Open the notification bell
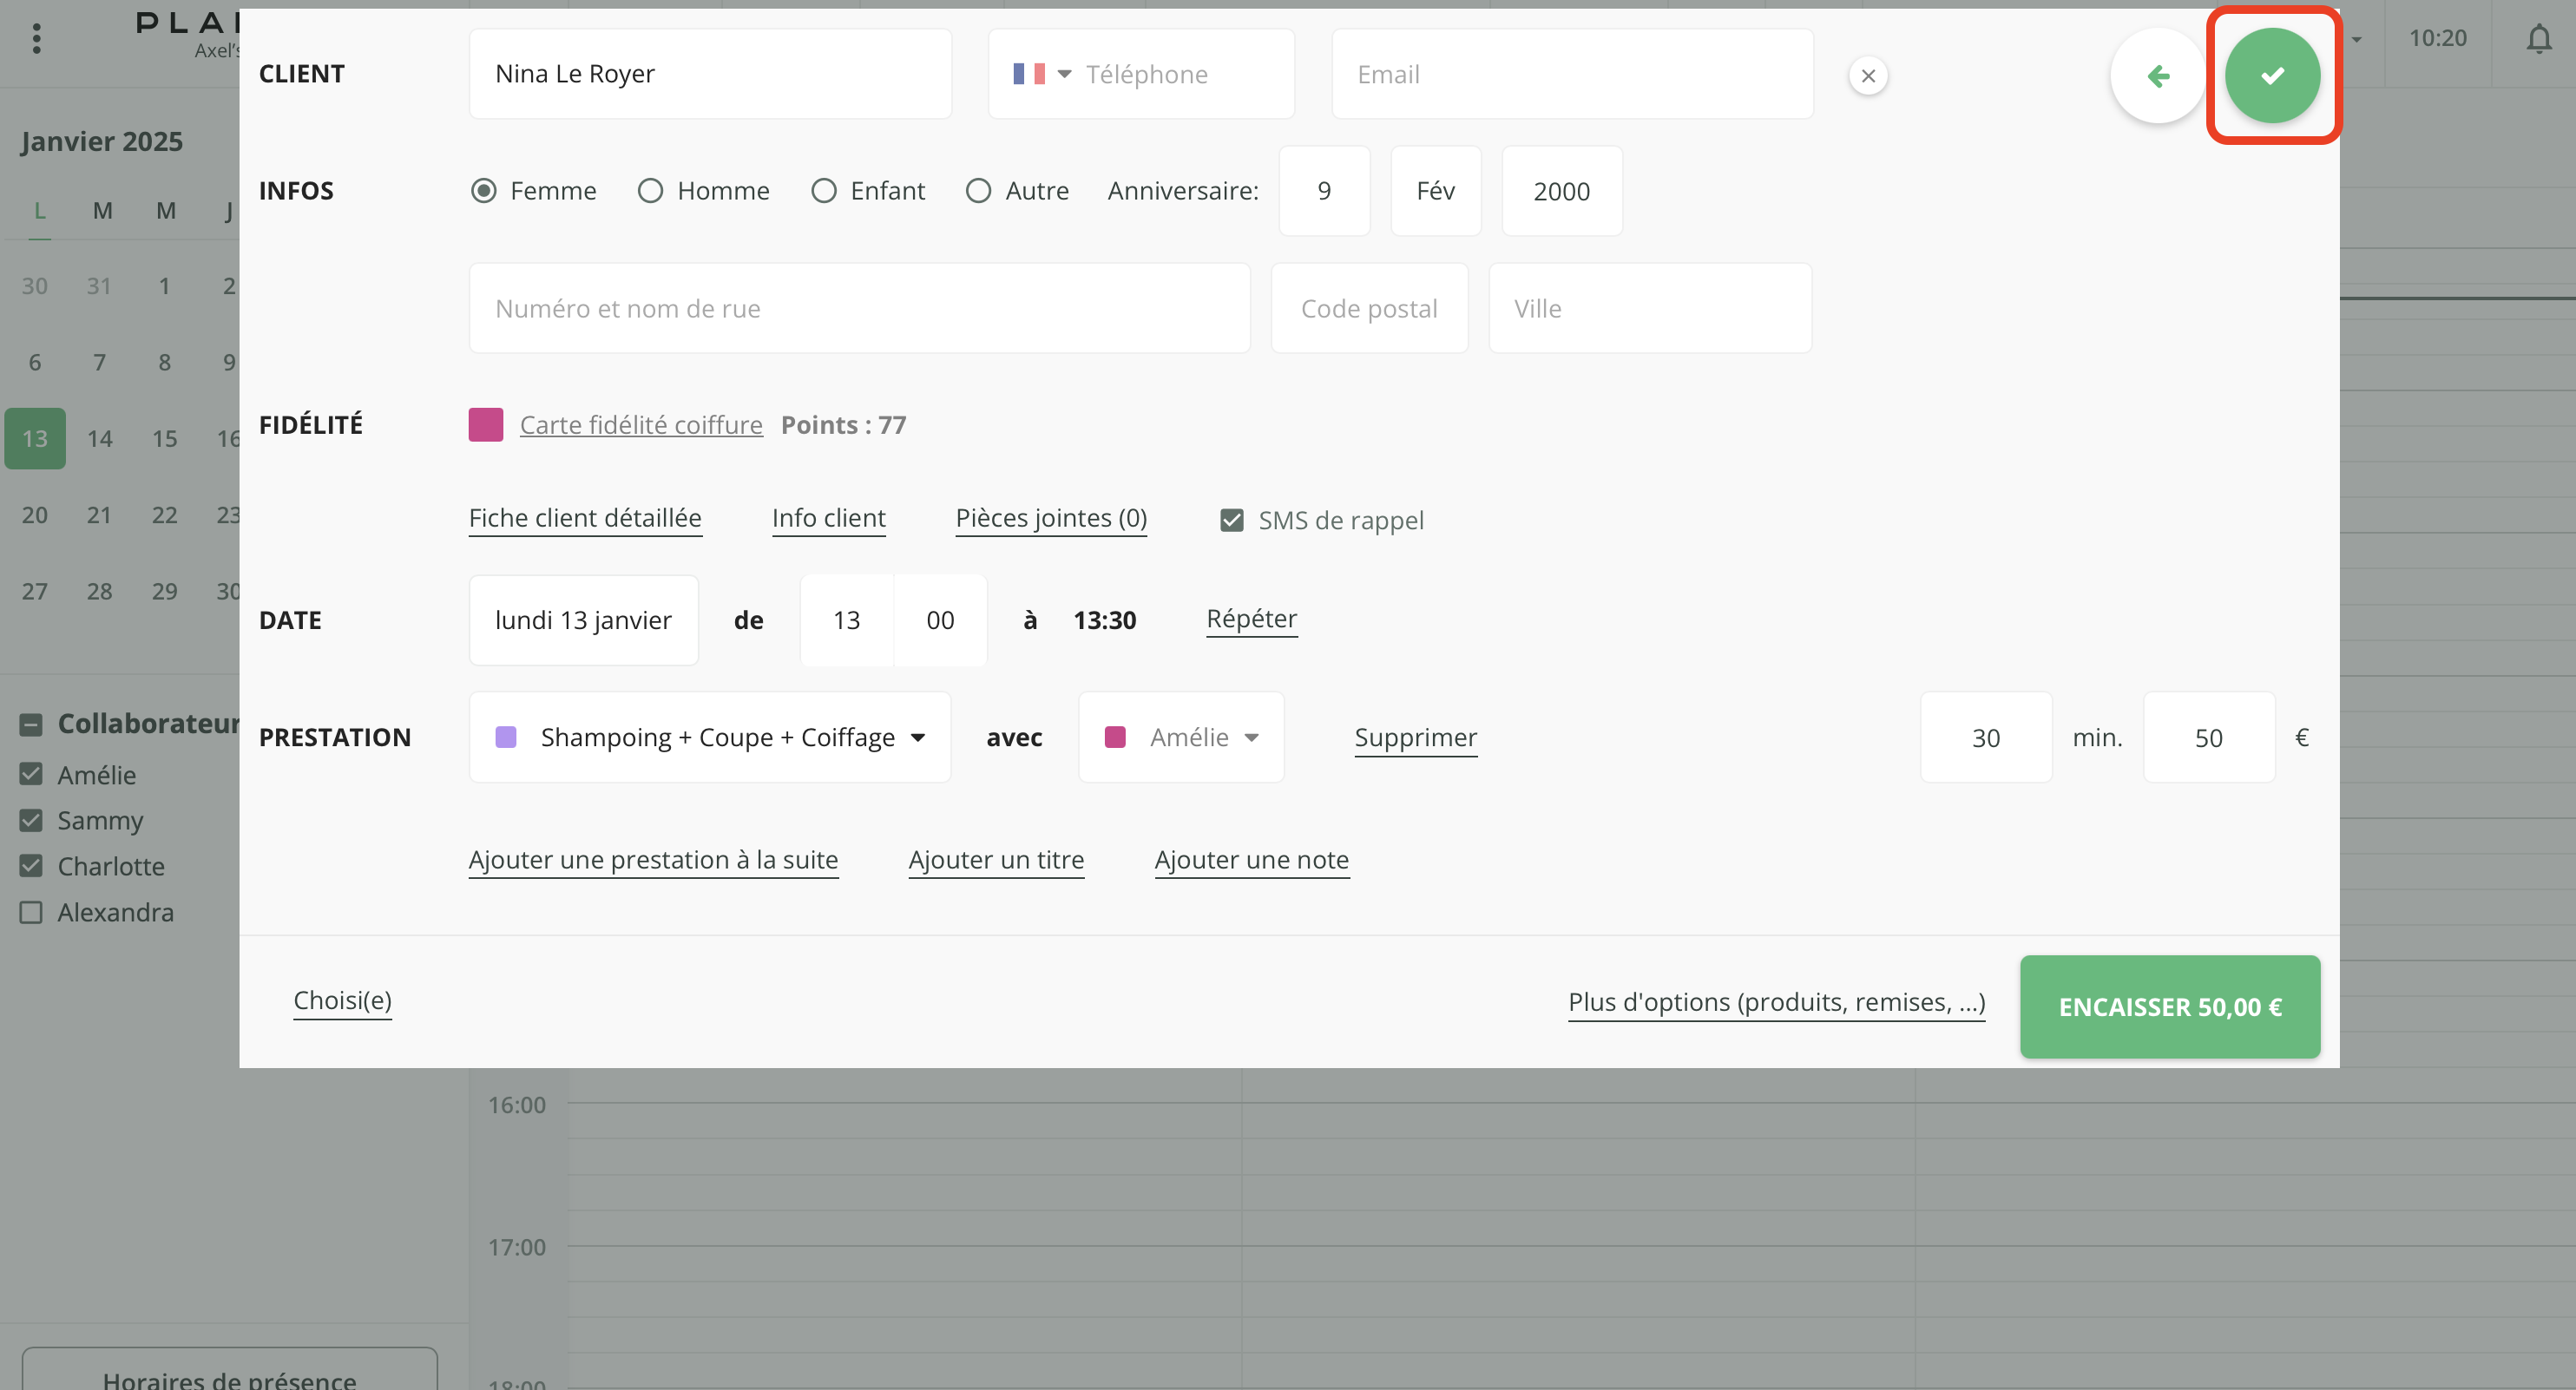 2538,39
